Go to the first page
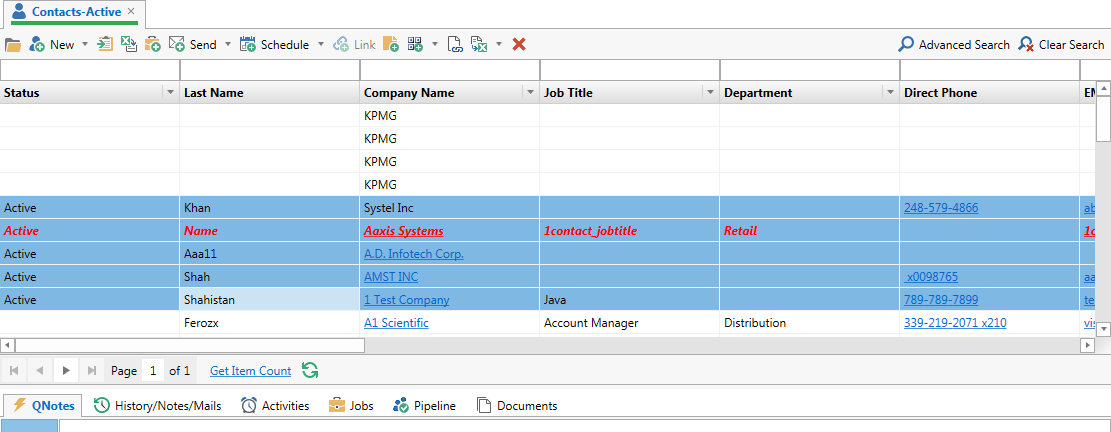1111x432 pixels. click(x=14, y=370)
